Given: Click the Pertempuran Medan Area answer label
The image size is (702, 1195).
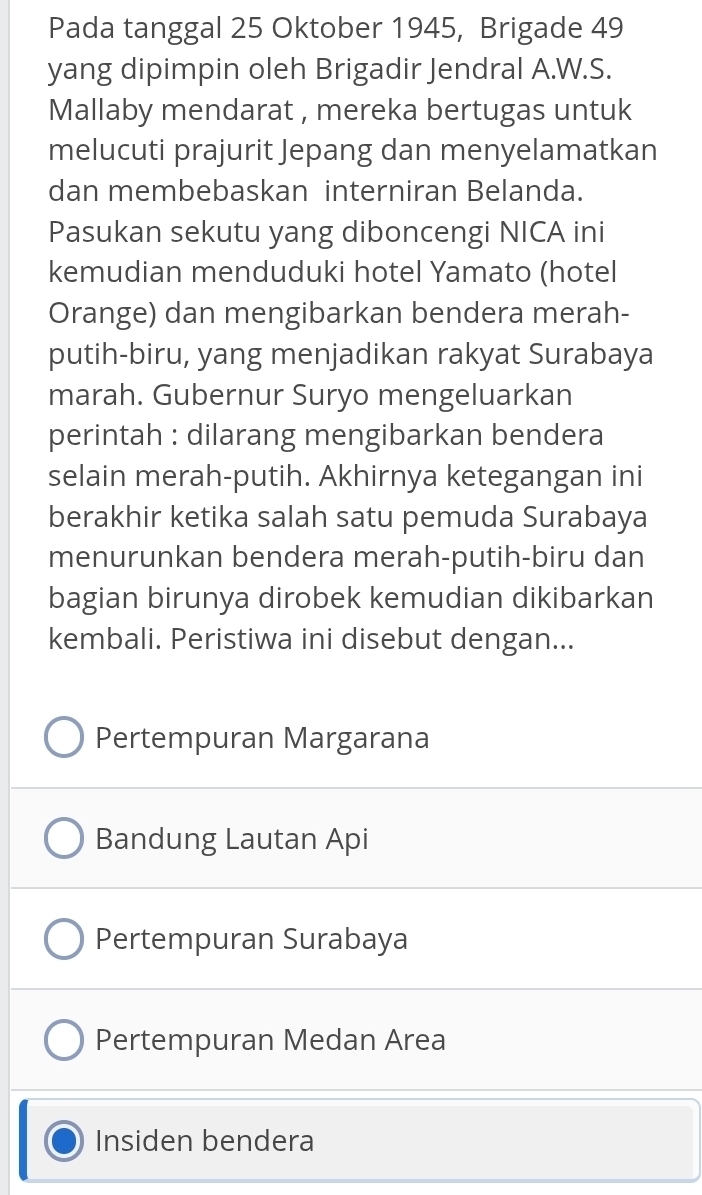Looking at the screenshot, I should click(x=271, y=1040).
